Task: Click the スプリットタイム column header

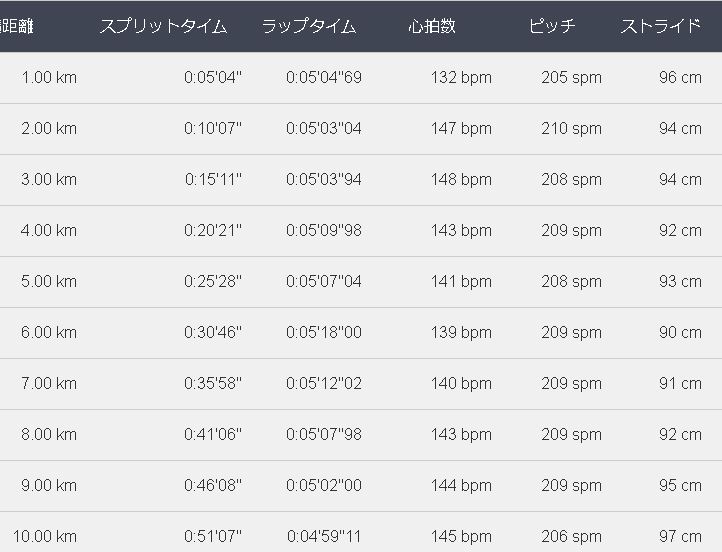Action: (163, 26)
